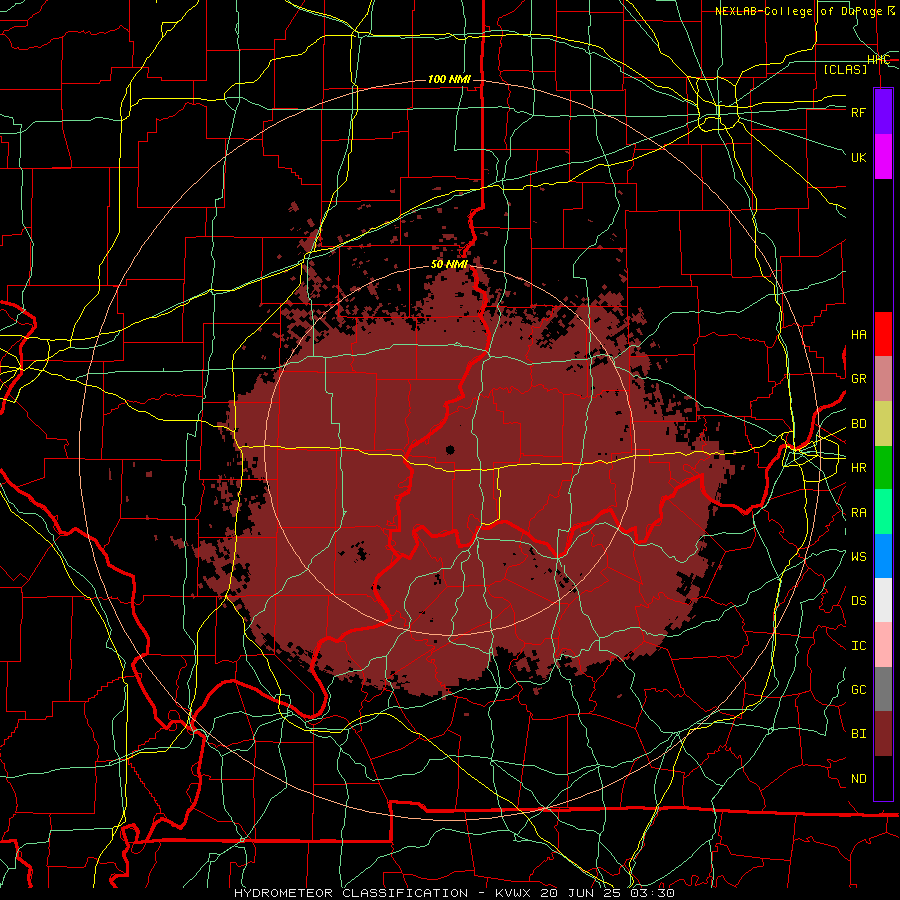Click the "GR" legend label
Viewport: 900px width, 900px height.
(858, 379)
